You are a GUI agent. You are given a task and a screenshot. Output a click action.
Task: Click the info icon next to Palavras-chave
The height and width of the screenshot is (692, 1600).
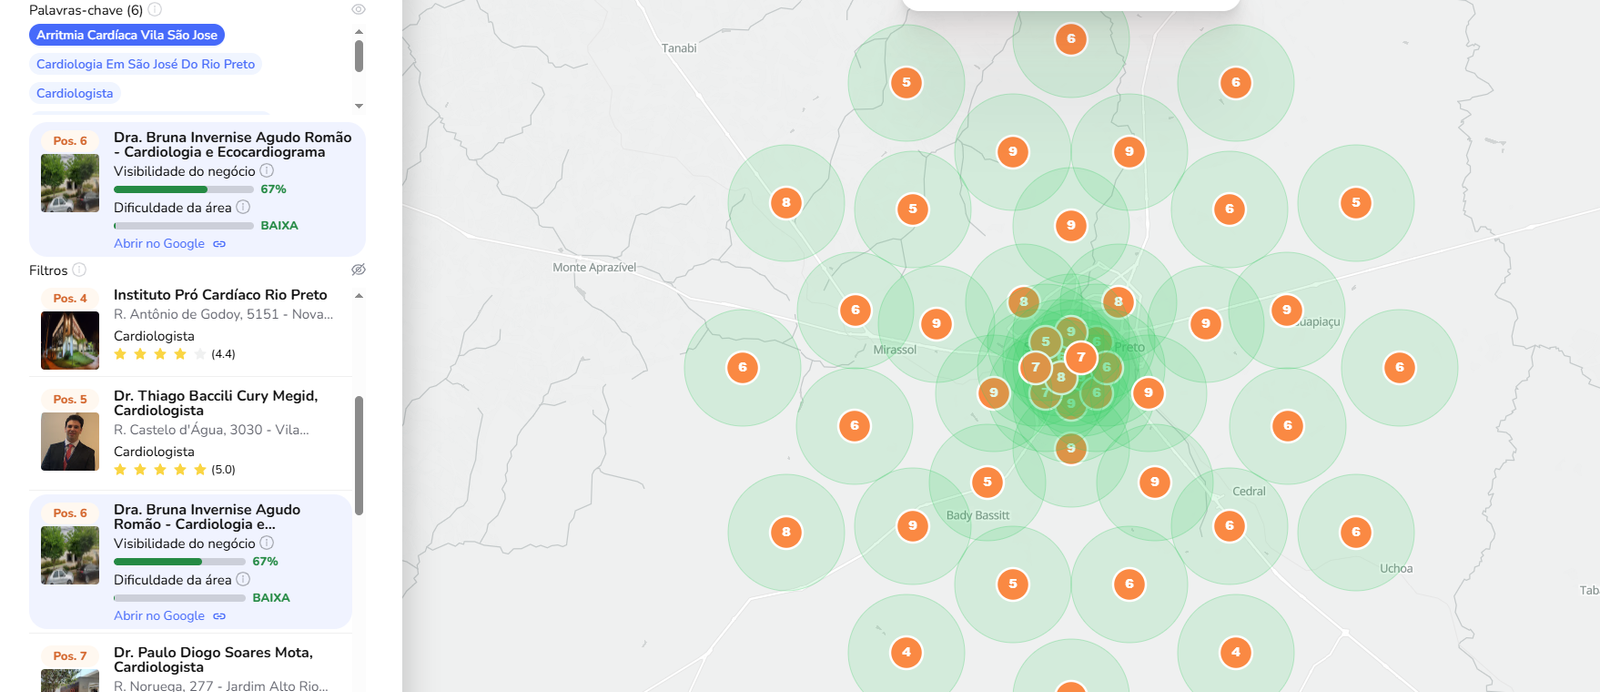click(x=155, y=10)
